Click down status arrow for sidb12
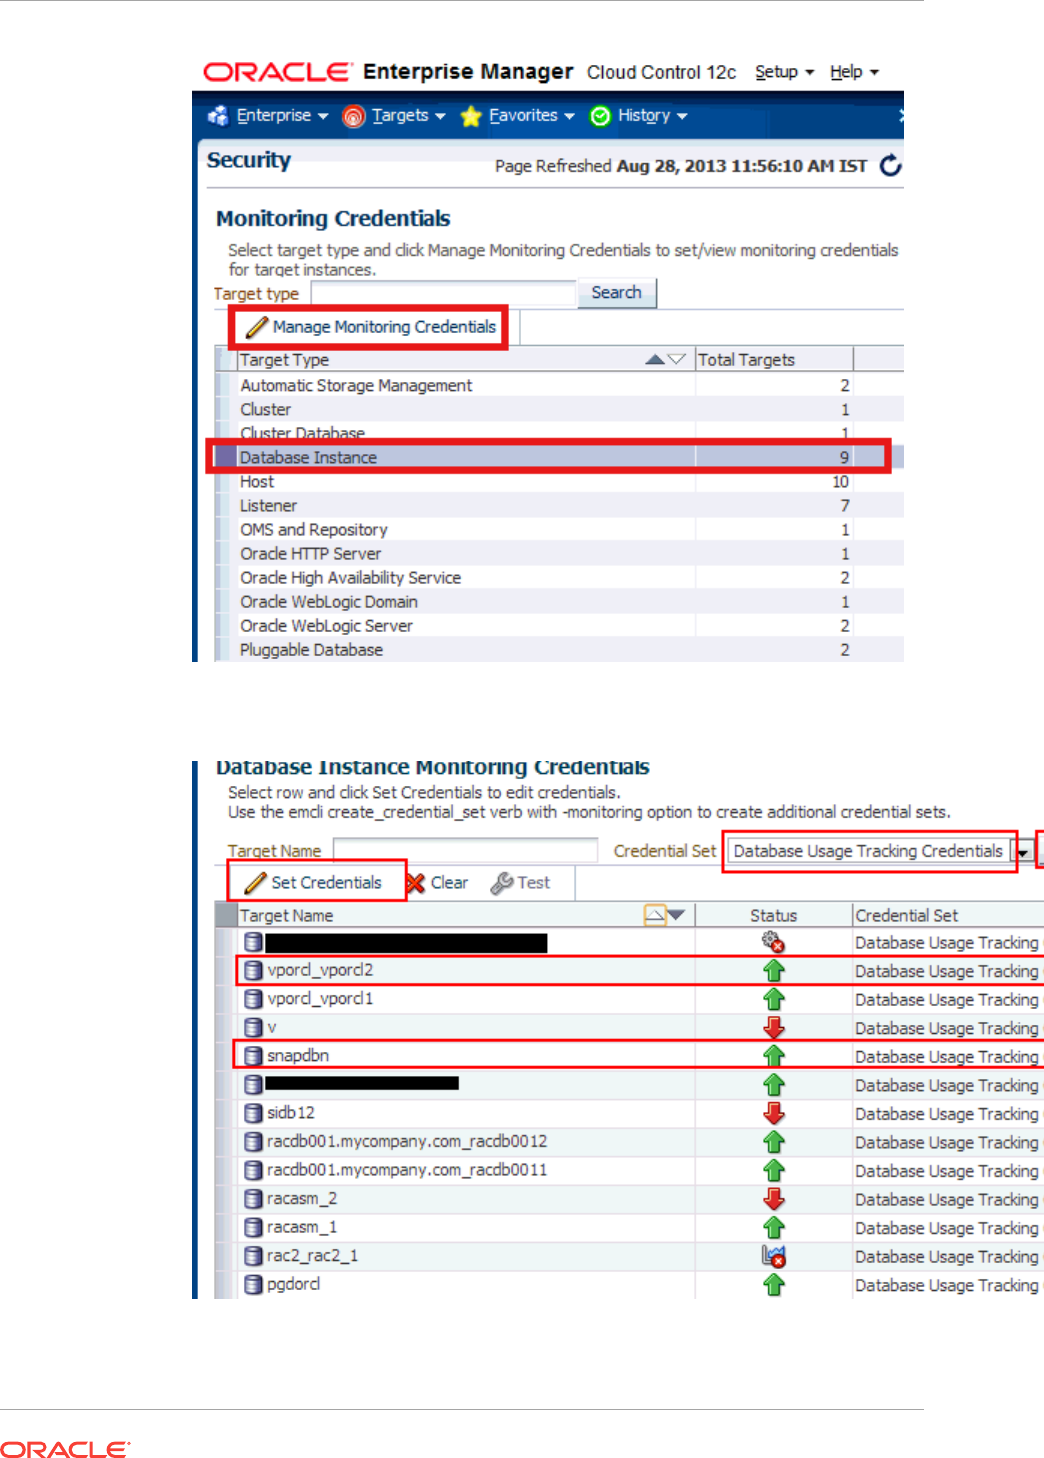Image resolution: width=1044 pixels, height=1458 pixels. [773, 1113]
